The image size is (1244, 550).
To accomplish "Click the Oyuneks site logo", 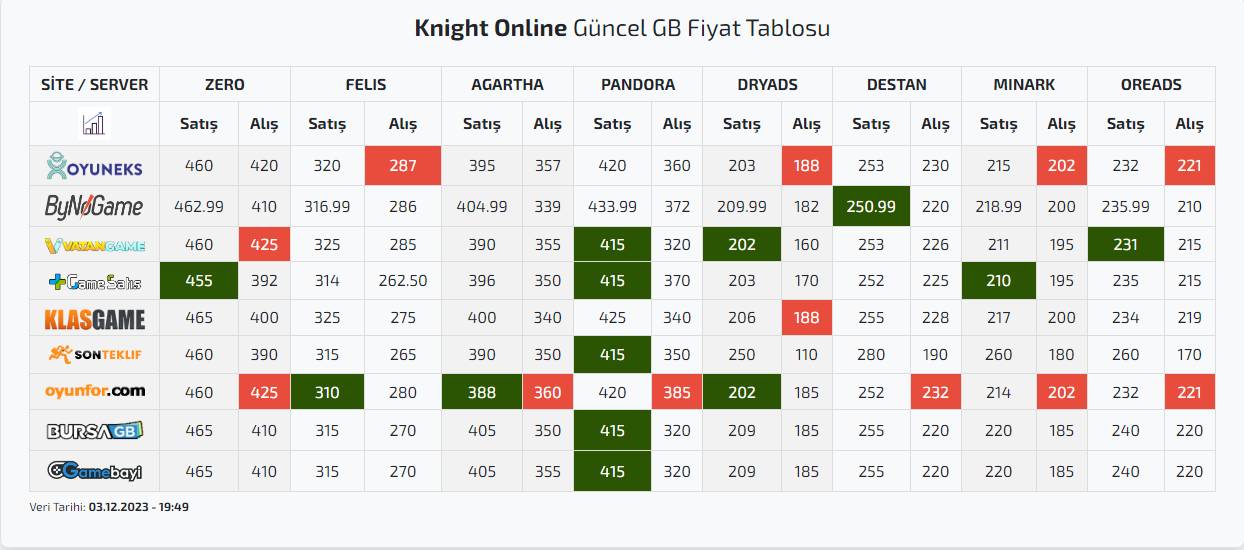I will (95, 166).
